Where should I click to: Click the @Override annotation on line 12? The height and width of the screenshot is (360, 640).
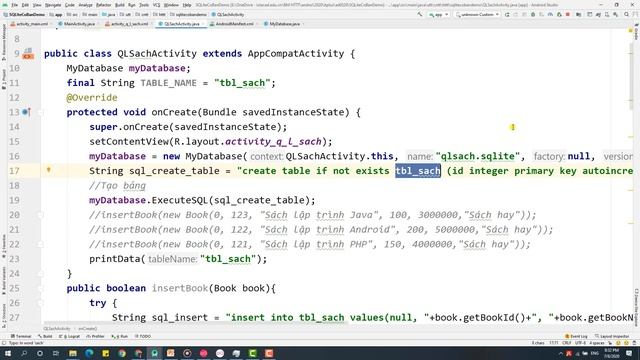92,98
